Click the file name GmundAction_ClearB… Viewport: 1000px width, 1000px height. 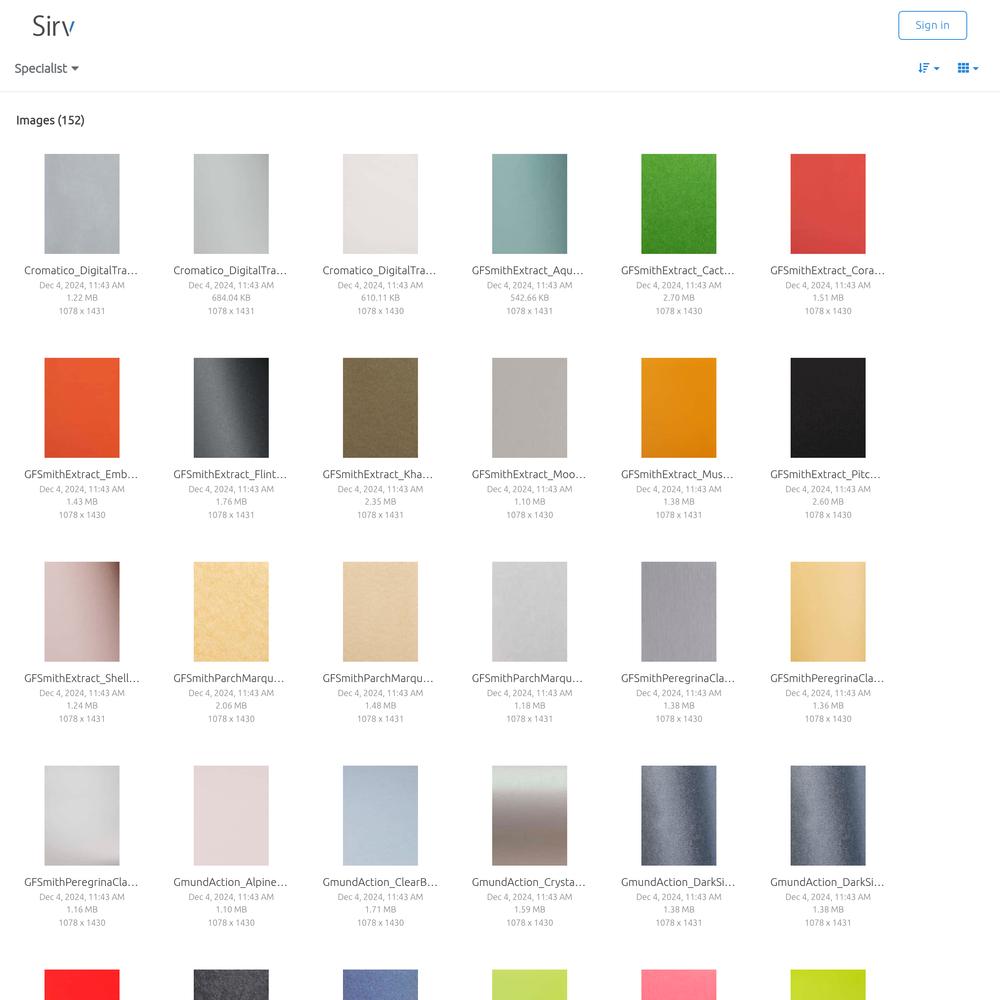(380, 883)
